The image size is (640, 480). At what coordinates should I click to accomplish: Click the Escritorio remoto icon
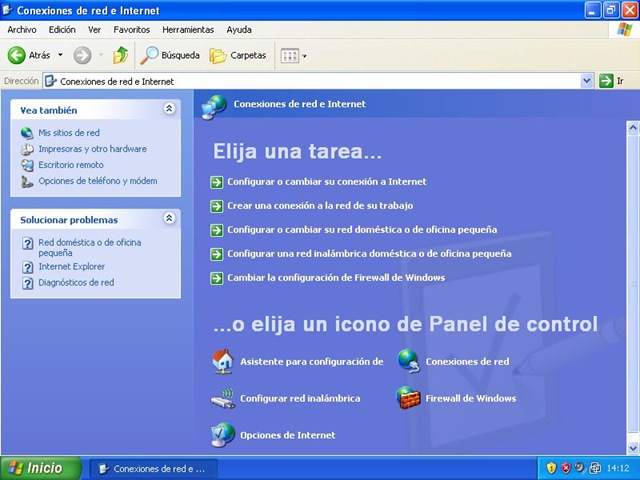pyautogui.click(x=27, y=165)
